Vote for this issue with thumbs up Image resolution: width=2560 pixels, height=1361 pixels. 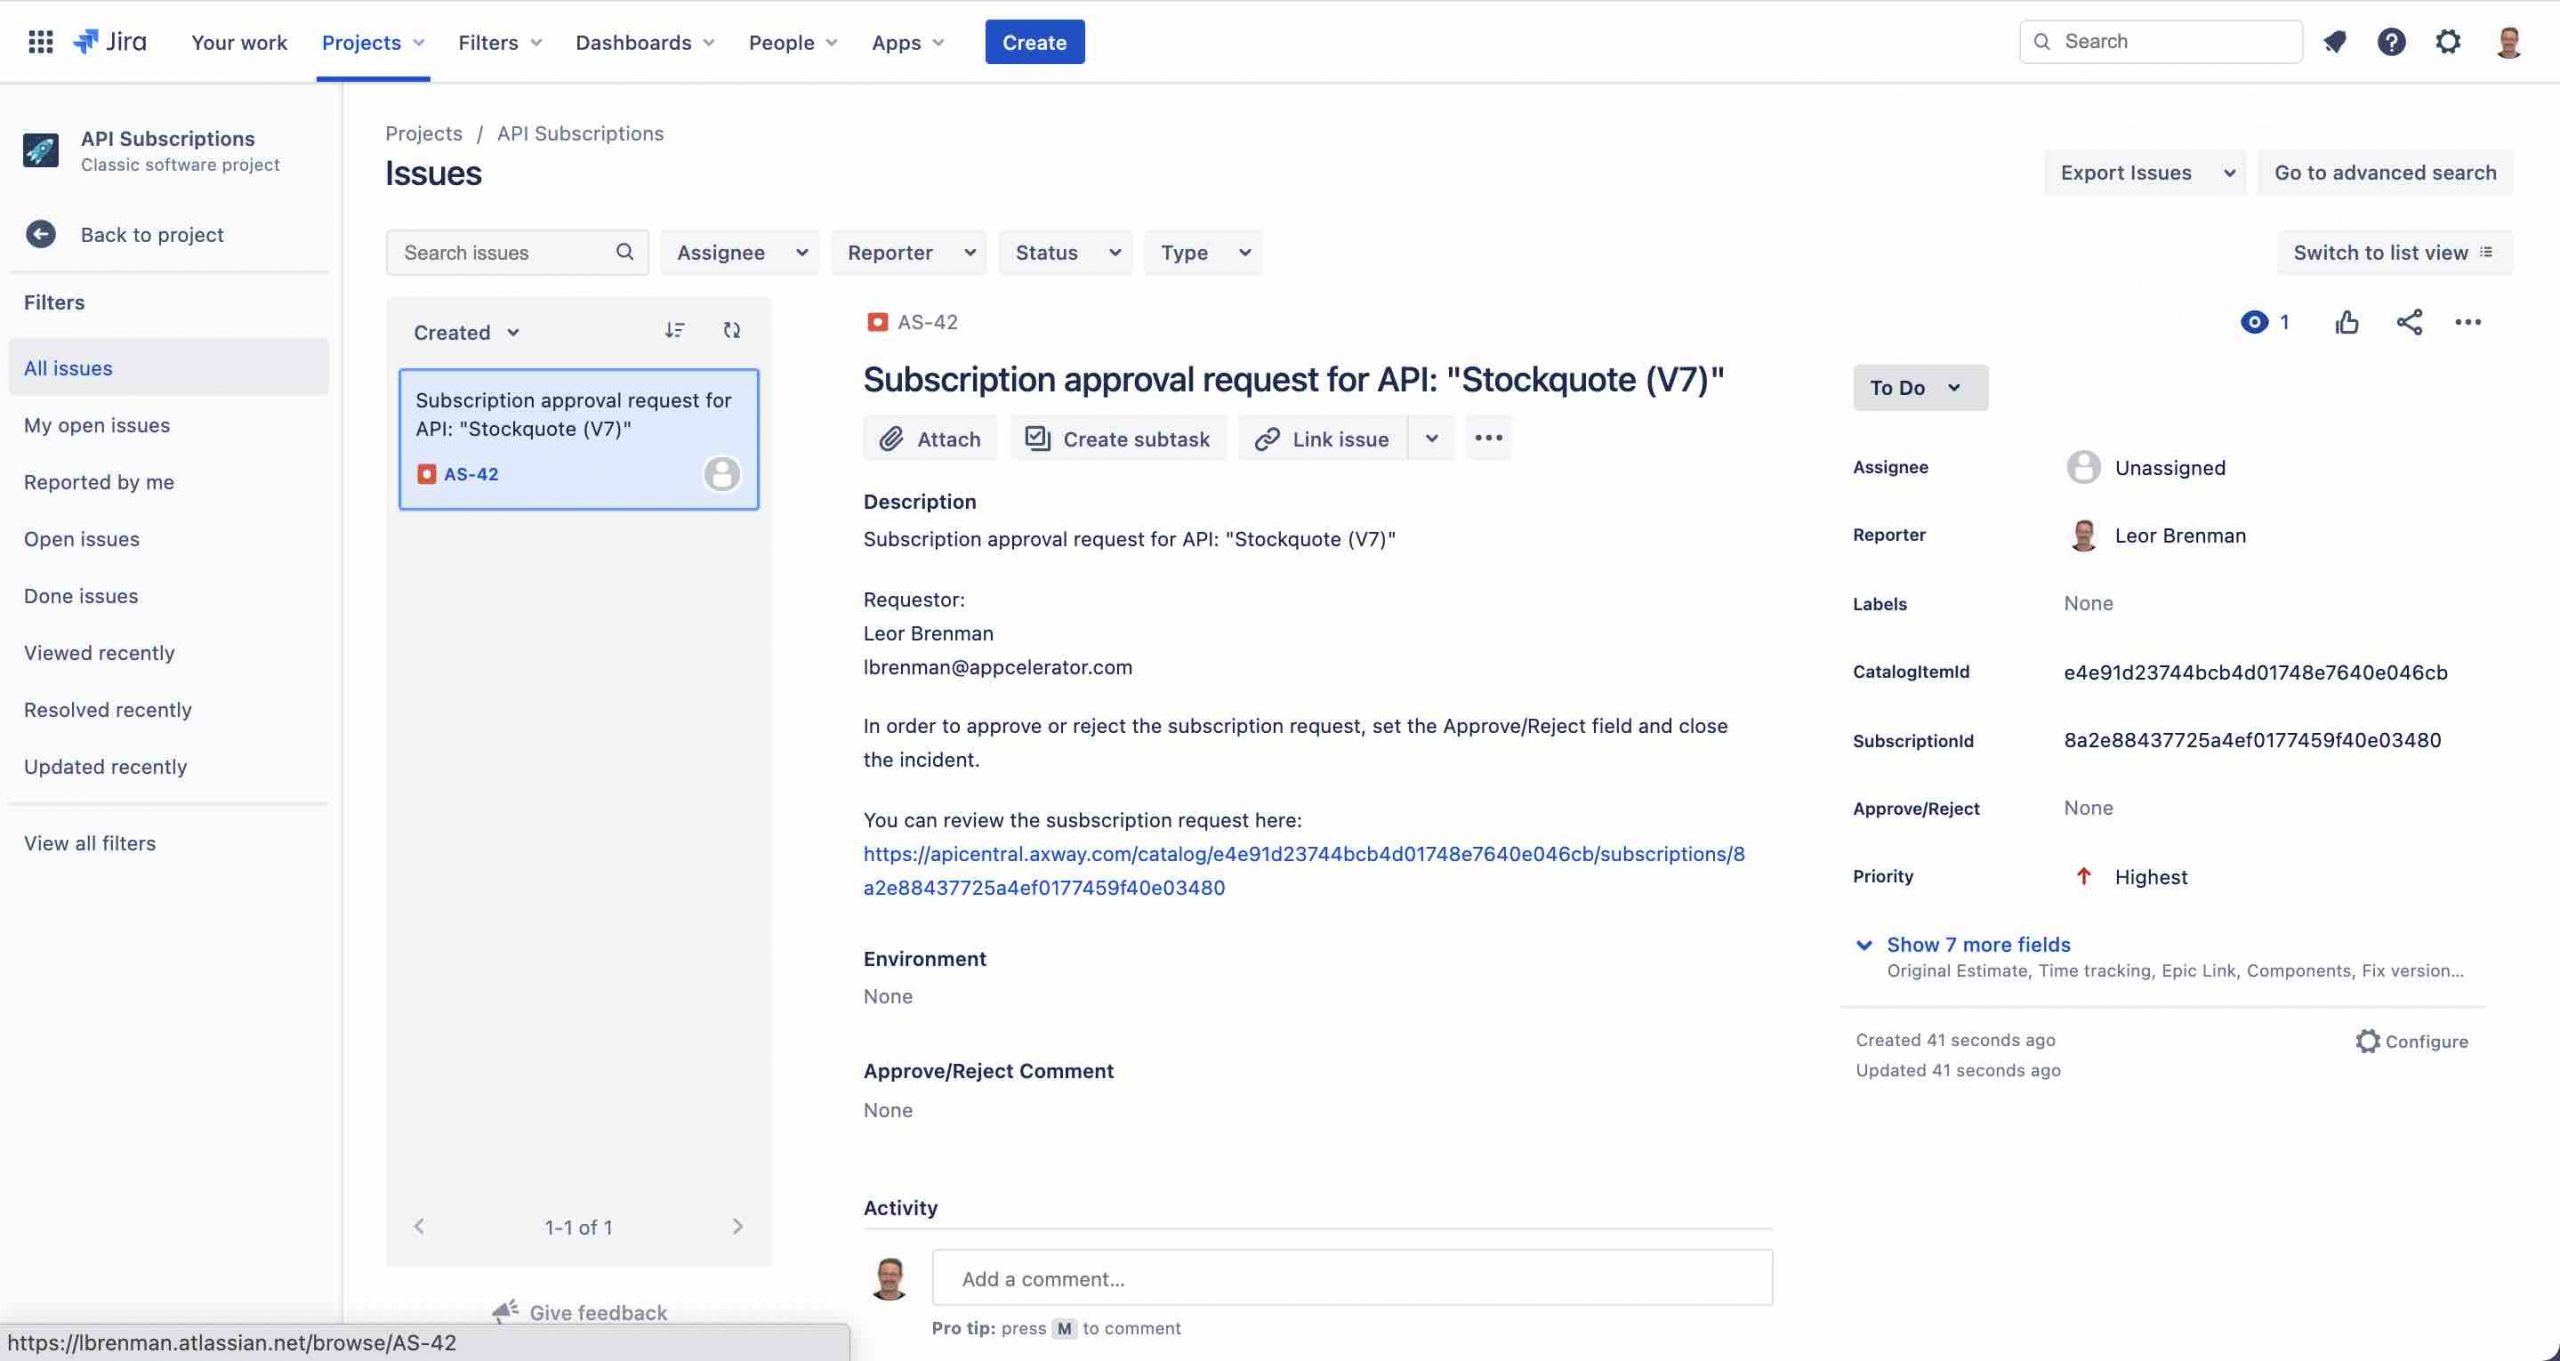pyautogui.click(x=2346, y=322)
